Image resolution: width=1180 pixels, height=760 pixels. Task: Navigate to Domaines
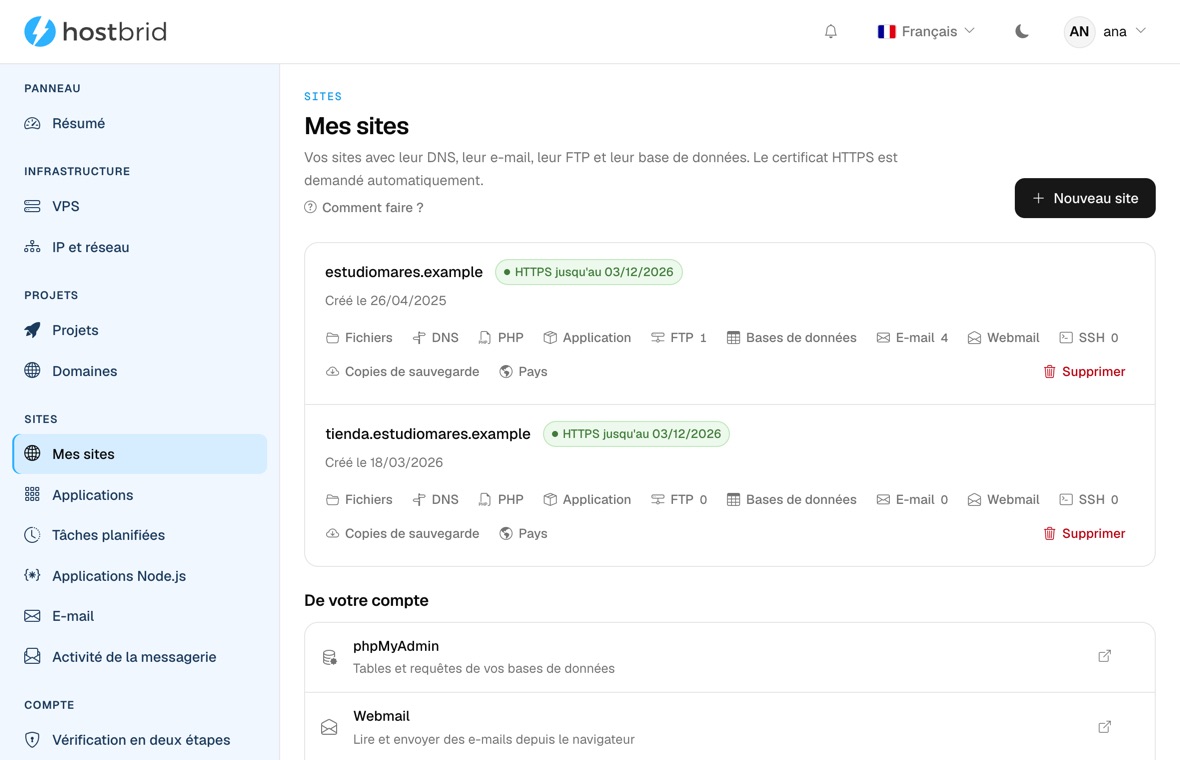[140, 371]
